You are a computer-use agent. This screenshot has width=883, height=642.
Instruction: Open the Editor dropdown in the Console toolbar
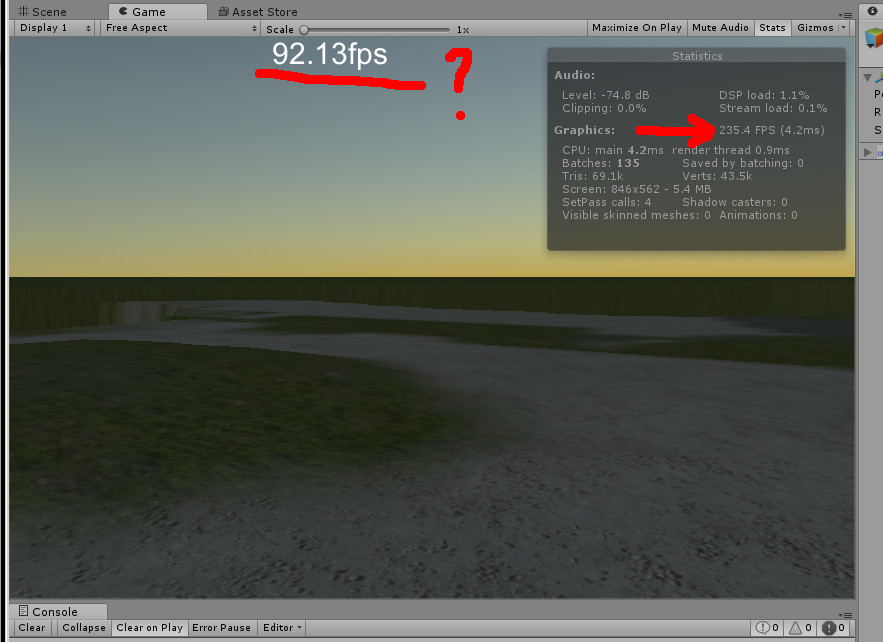pyautogui.click(x=281, y=628)
